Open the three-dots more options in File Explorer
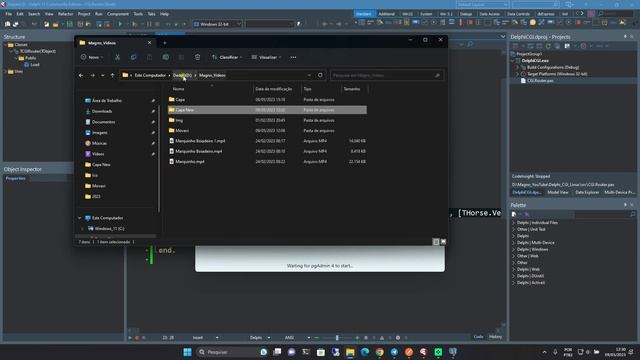This screenshot has width=640, height=360. pyautogui.click(x=293, y=57)
